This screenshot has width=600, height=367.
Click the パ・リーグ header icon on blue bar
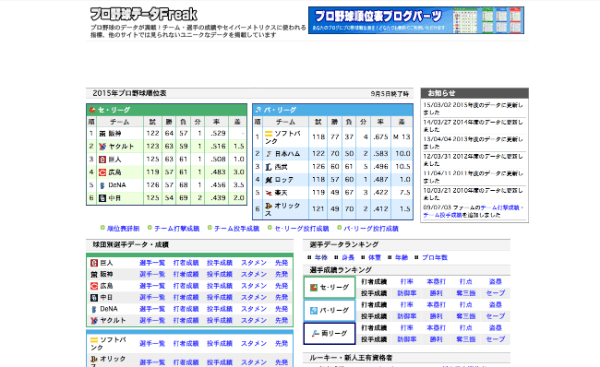[258, 110]
